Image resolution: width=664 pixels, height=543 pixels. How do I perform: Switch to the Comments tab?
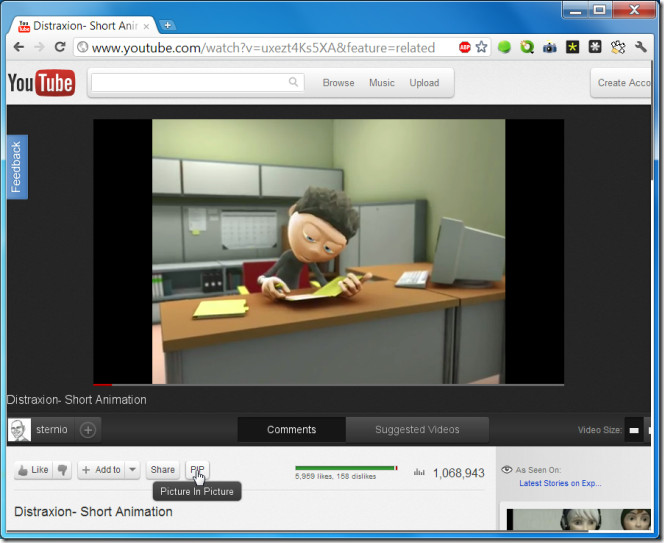291,429
